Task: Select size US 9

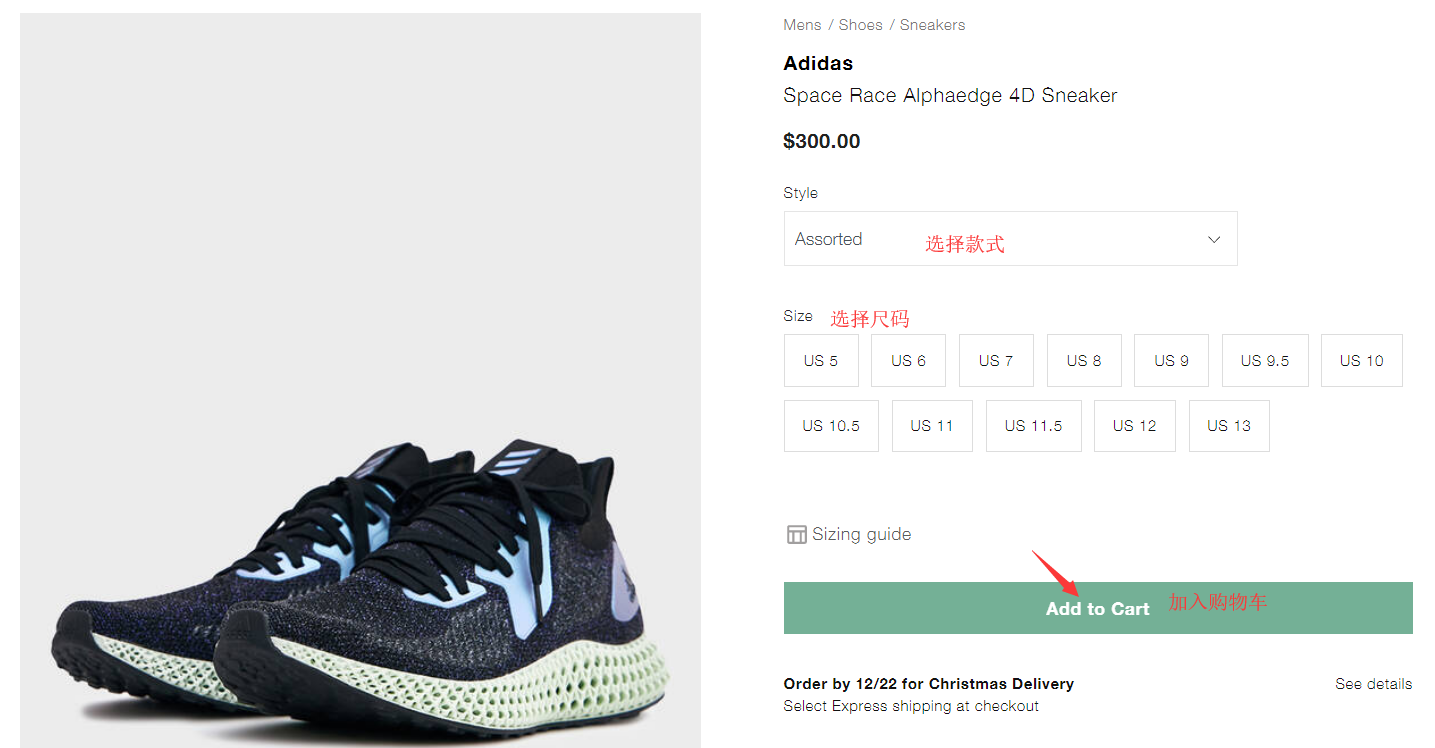Action: pyautogui.click(x=1171, y=361)
